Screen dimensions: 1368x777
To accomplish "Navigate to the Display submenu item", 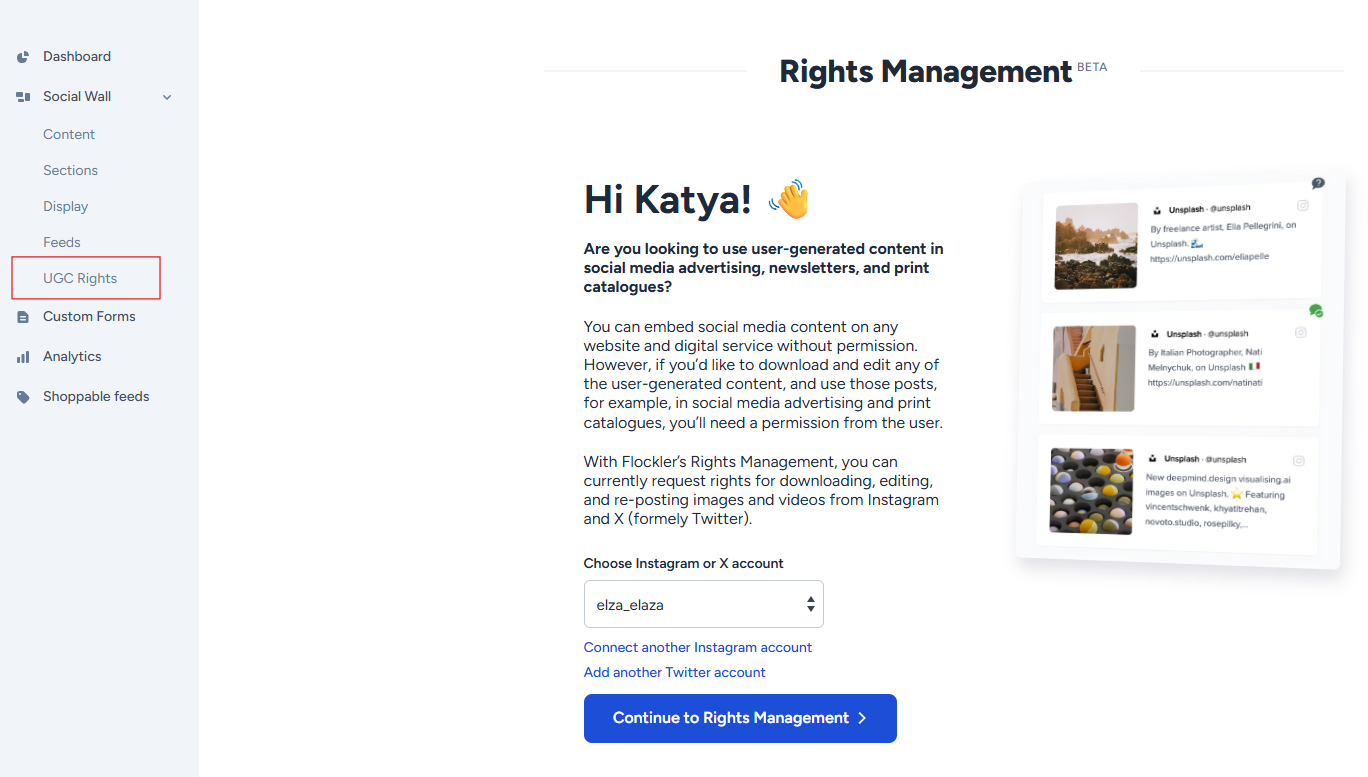I will tap(66, 207).
